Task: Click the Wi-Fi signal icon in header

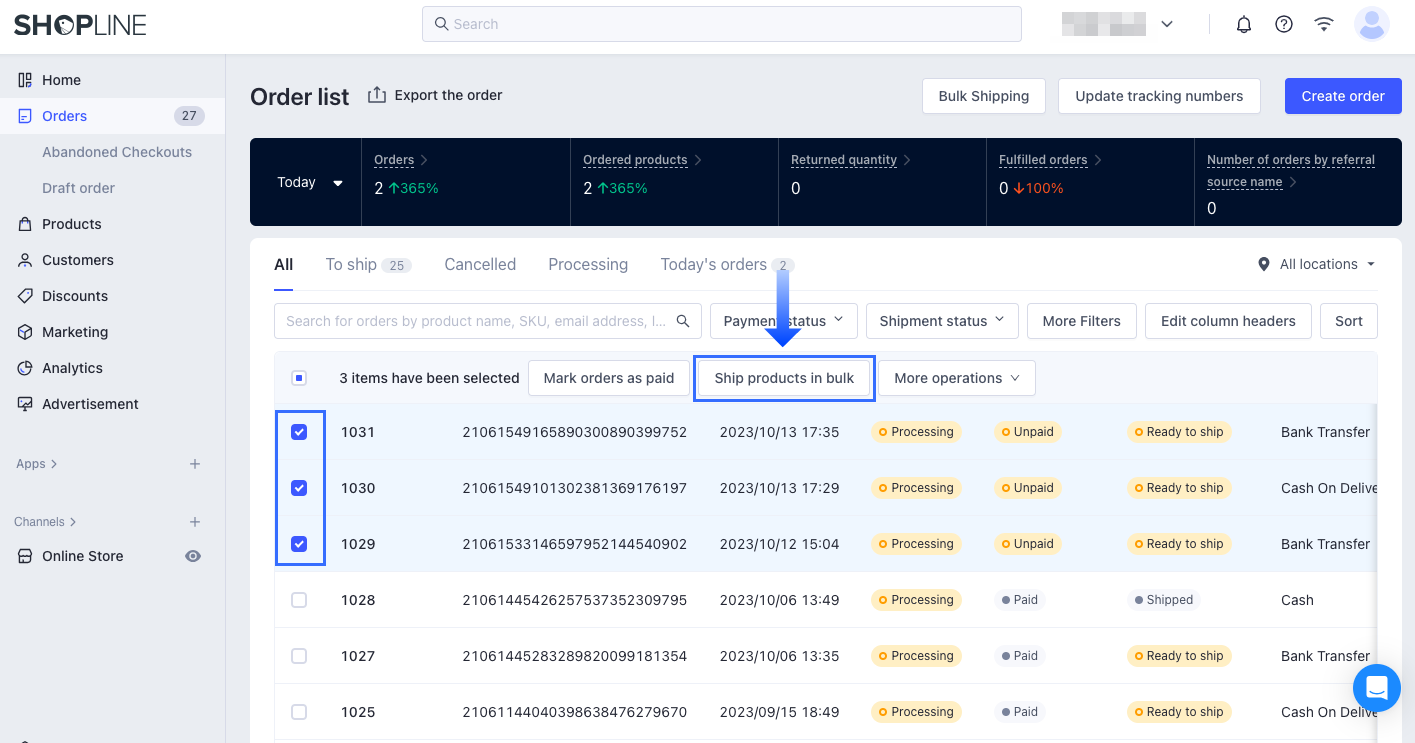Action: point(1324,24)
